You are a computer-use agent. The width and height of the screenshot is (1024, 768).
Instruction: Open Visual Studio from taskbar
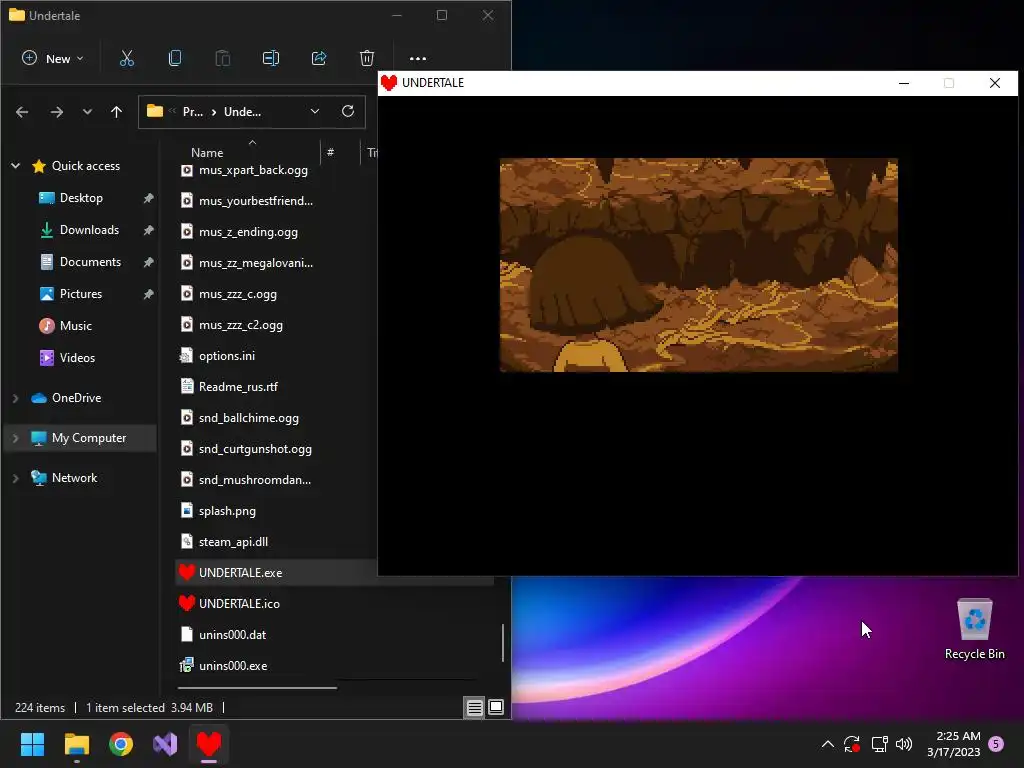165,744
